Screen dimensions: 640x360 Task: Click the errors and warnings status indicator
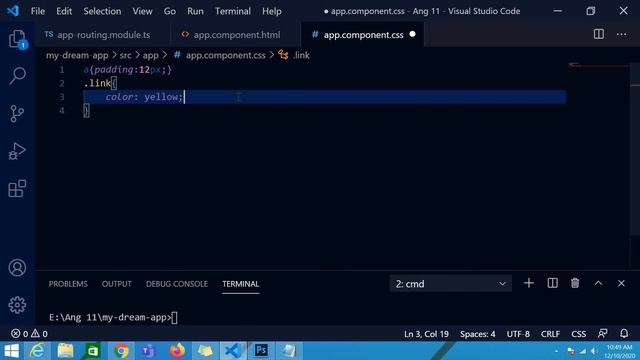(29, 334)
